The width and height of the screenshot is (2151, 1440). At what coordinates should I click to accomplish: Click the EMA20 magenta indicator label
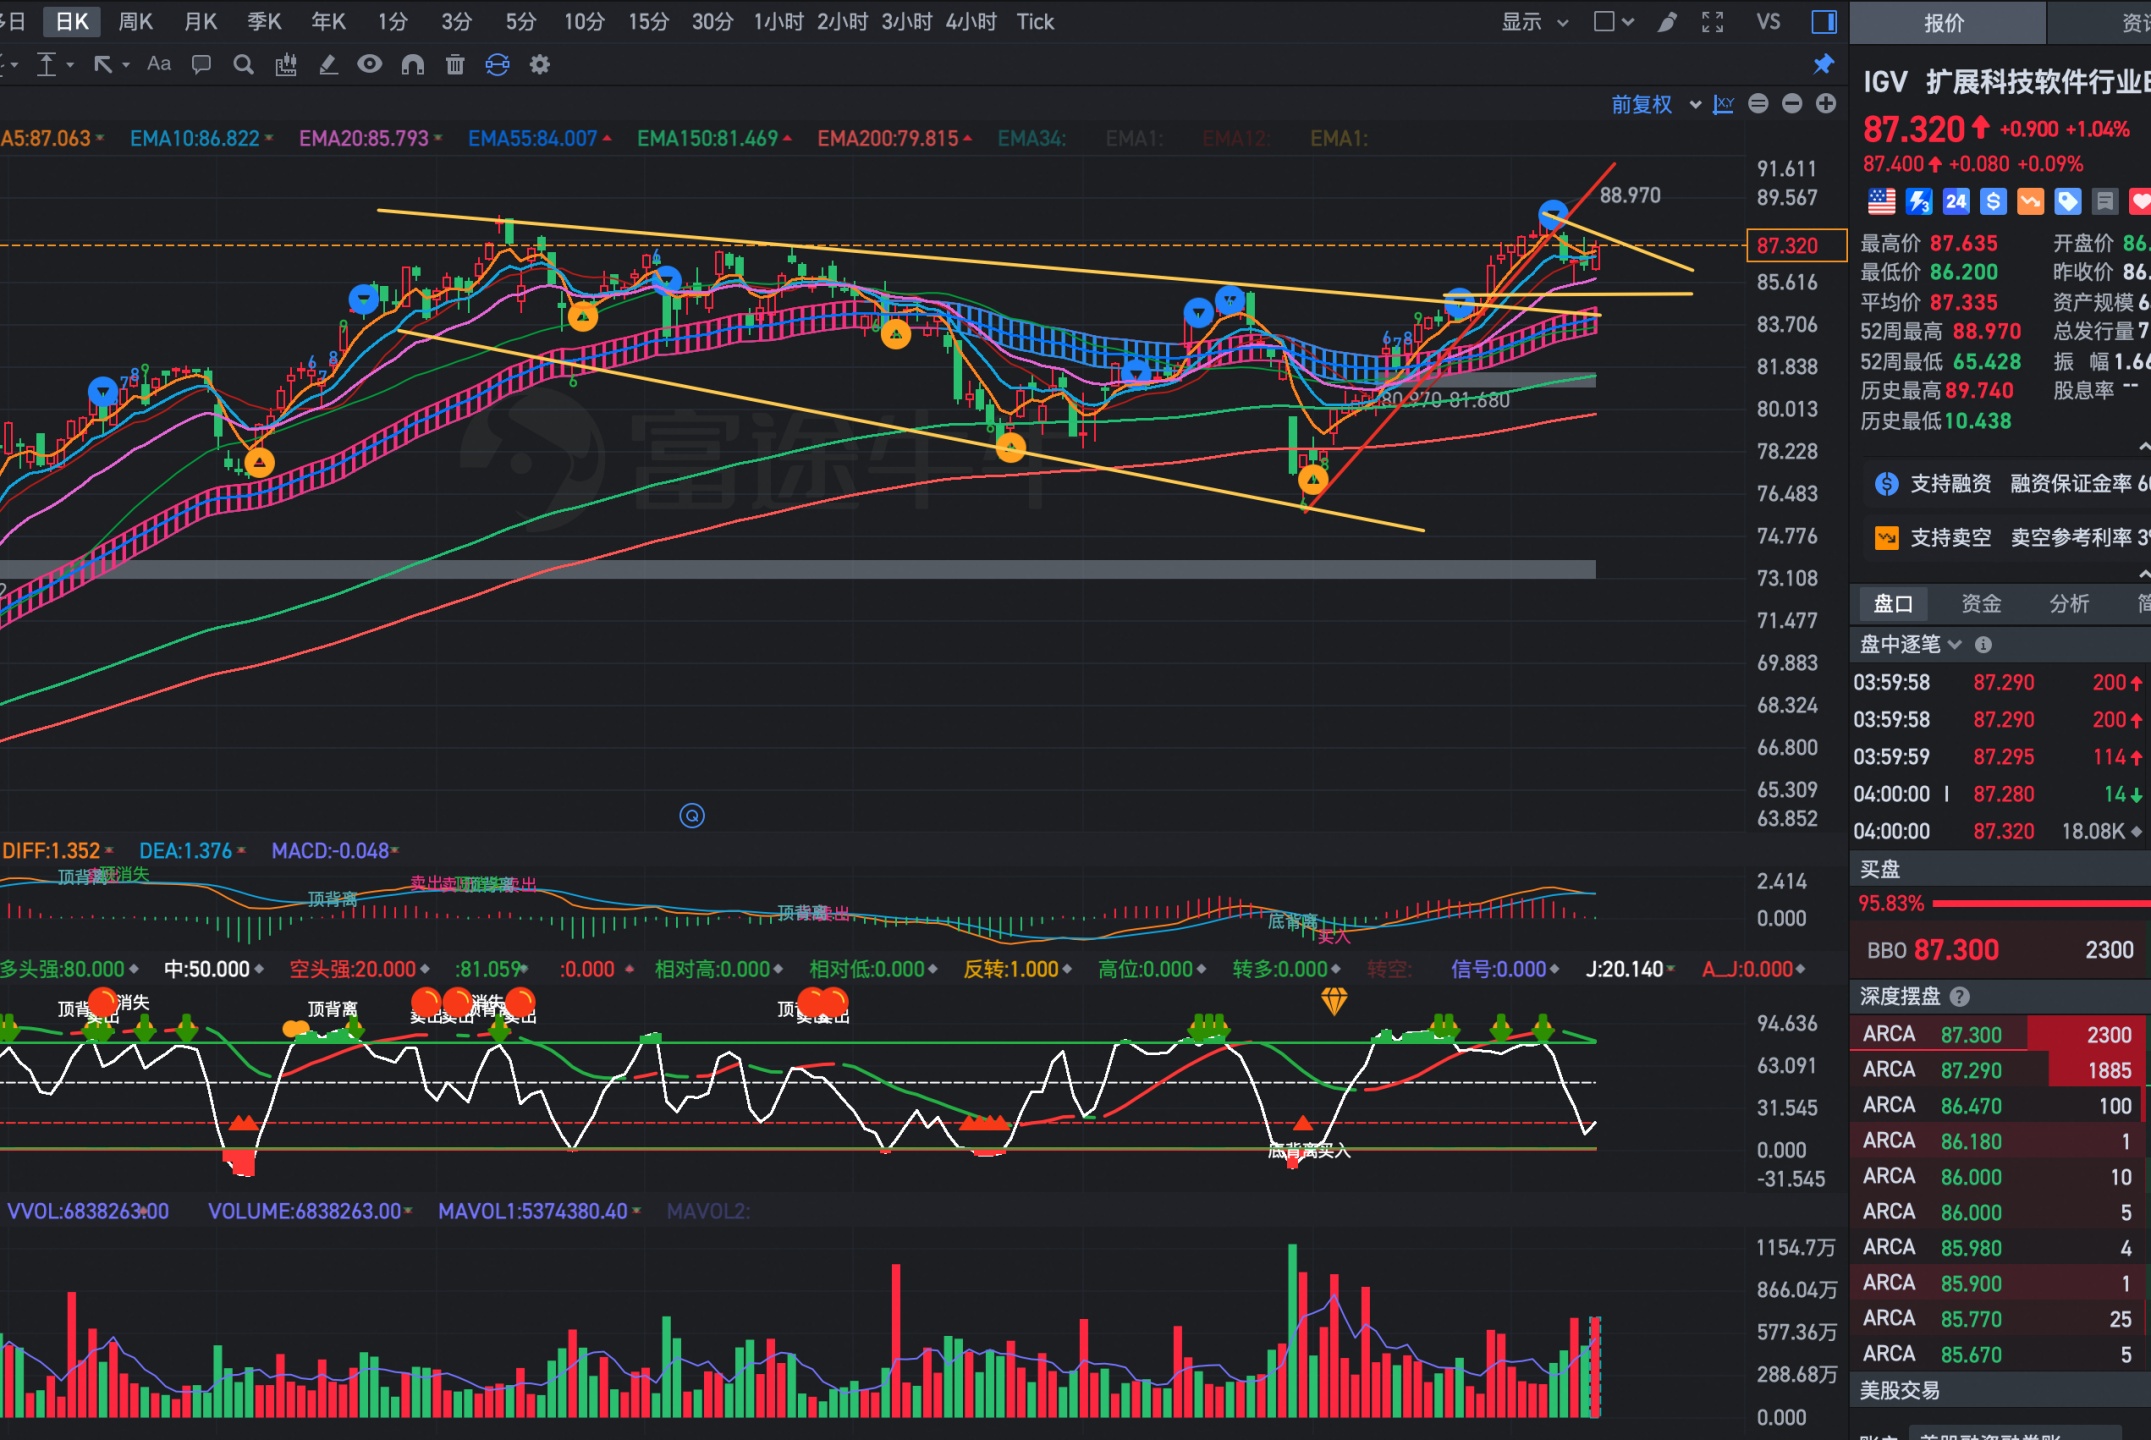tap(364, 139)
